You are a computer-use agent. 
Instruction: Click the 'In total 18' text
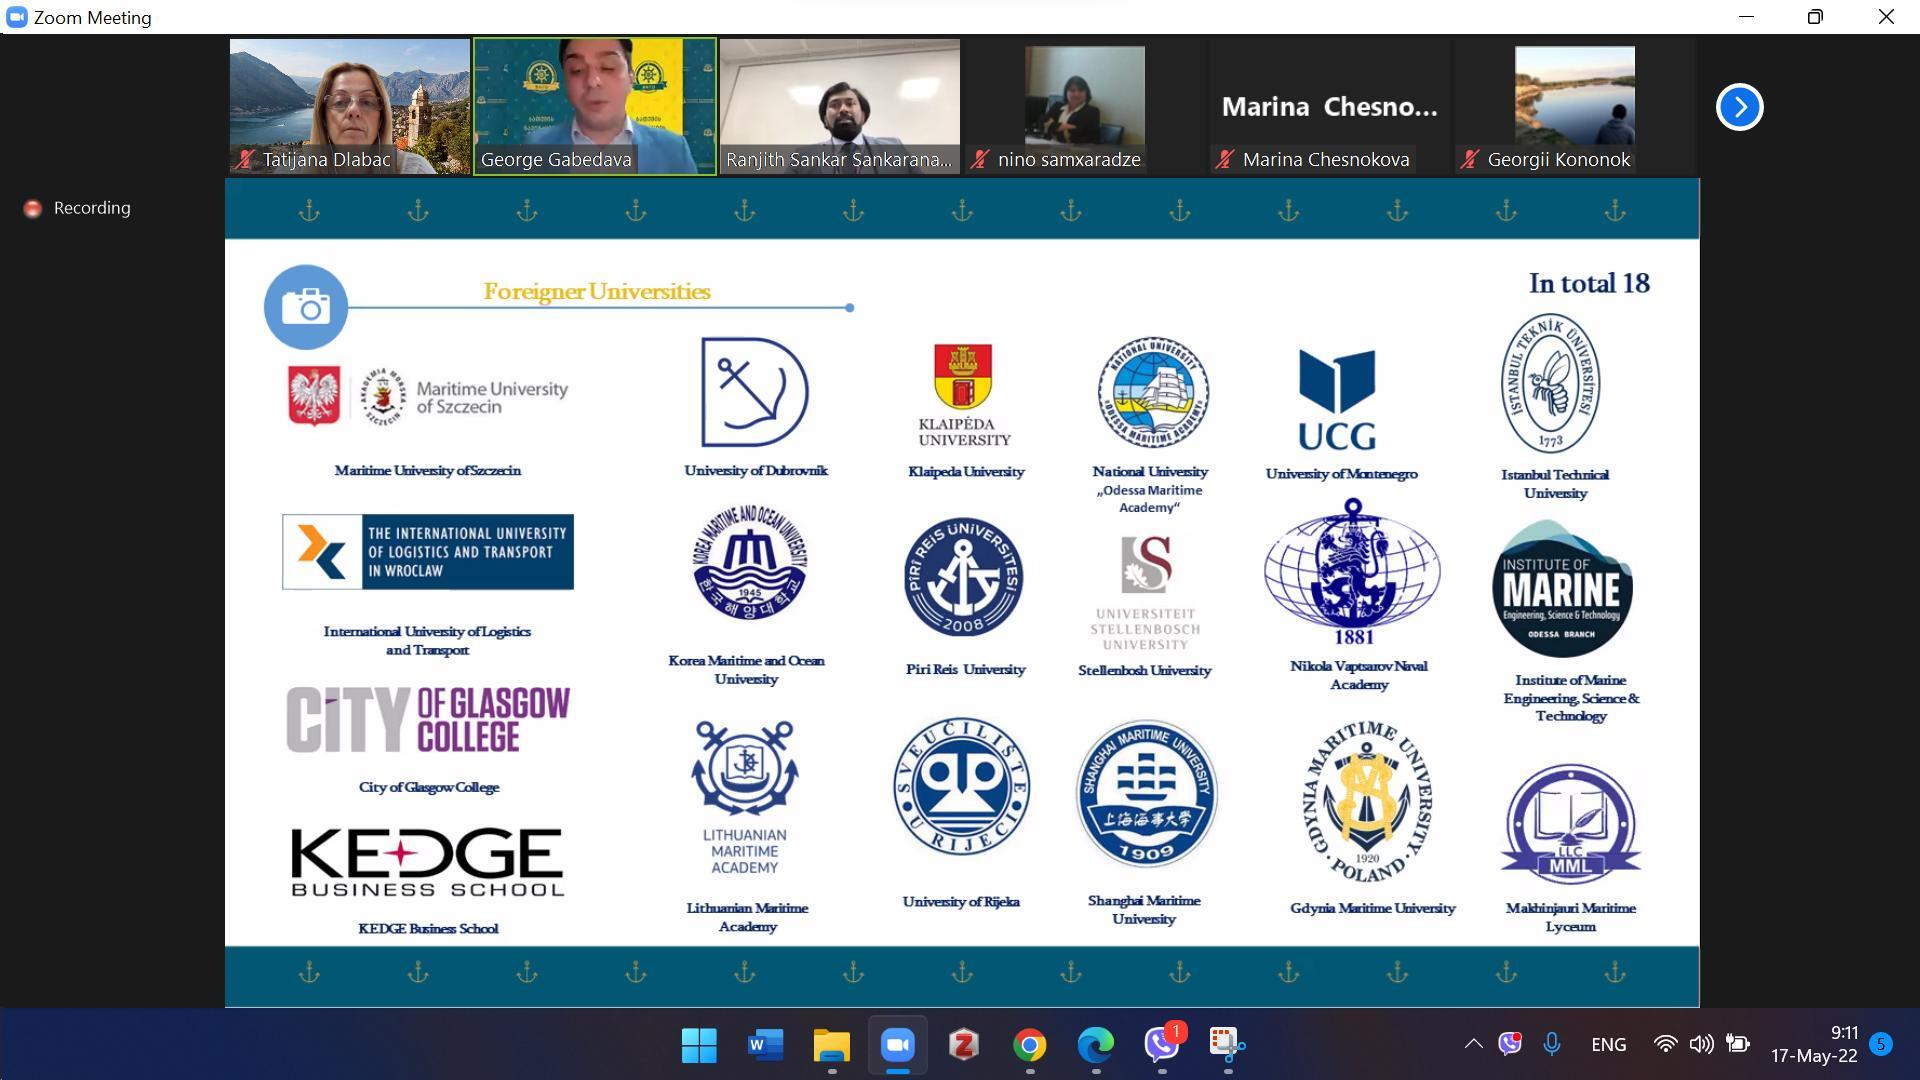click(1589, 283)
